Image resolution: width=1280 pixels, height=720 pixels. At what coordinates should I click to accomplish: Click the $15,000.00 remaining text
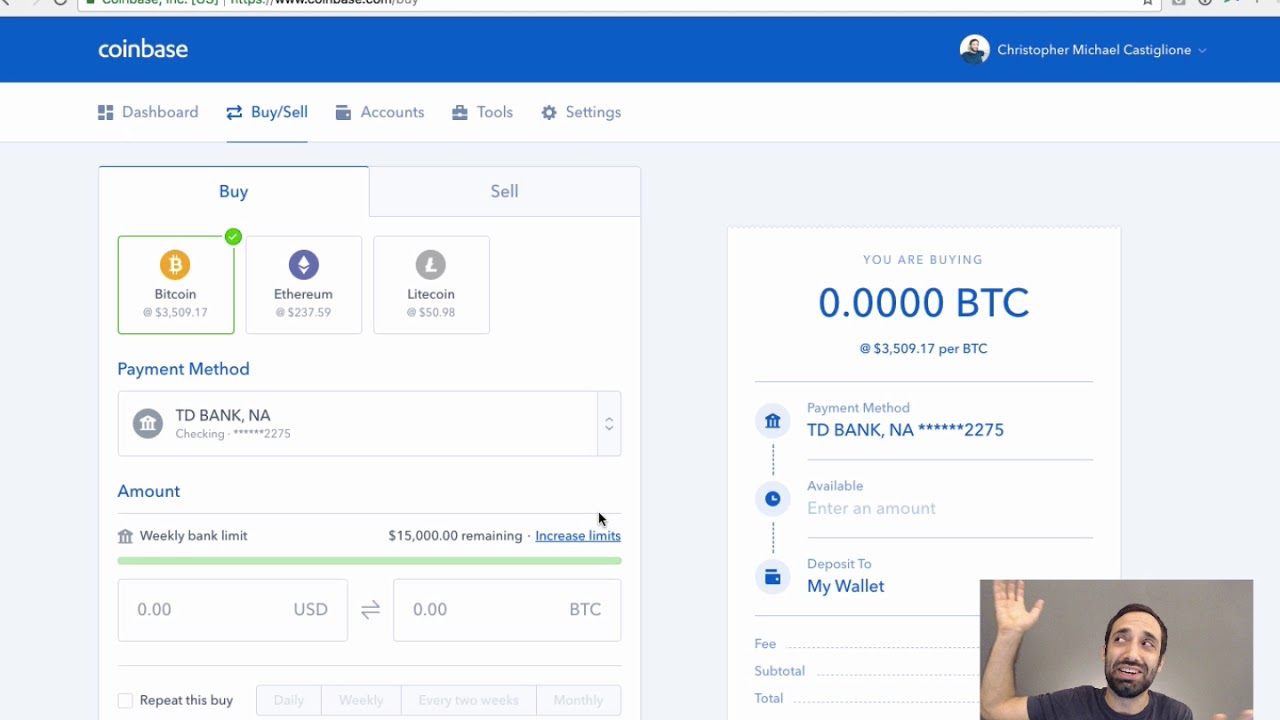click(455, 536)
